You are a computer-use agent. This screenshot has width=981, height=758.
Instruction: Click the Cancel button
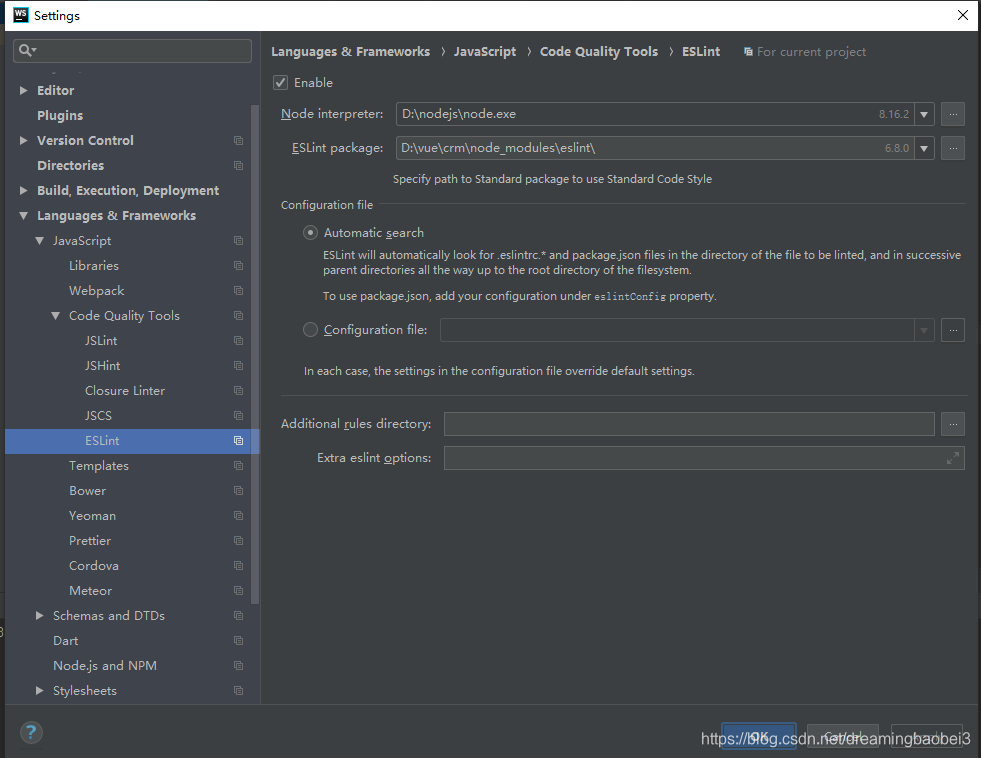(843, 736)
